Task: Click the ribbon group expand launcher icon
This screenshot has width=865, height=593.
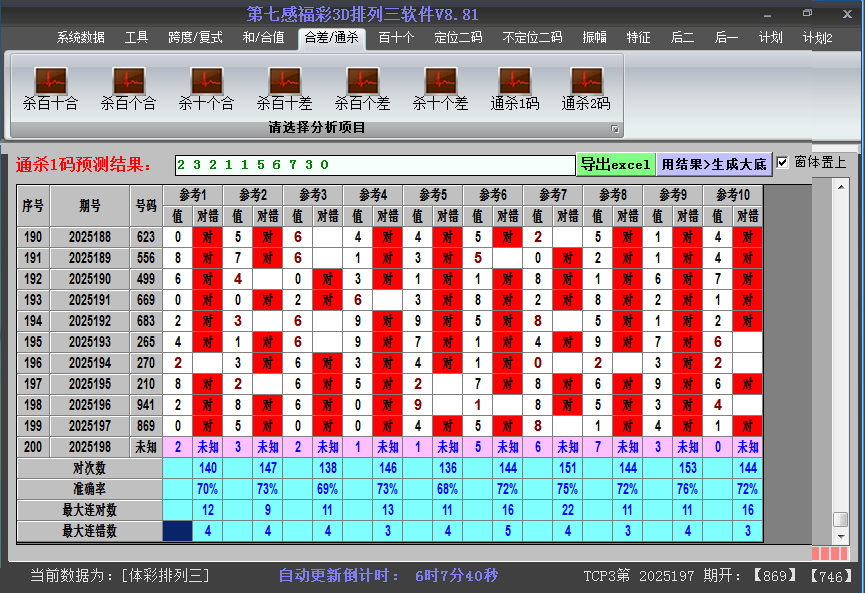Action: click(615, 129)
